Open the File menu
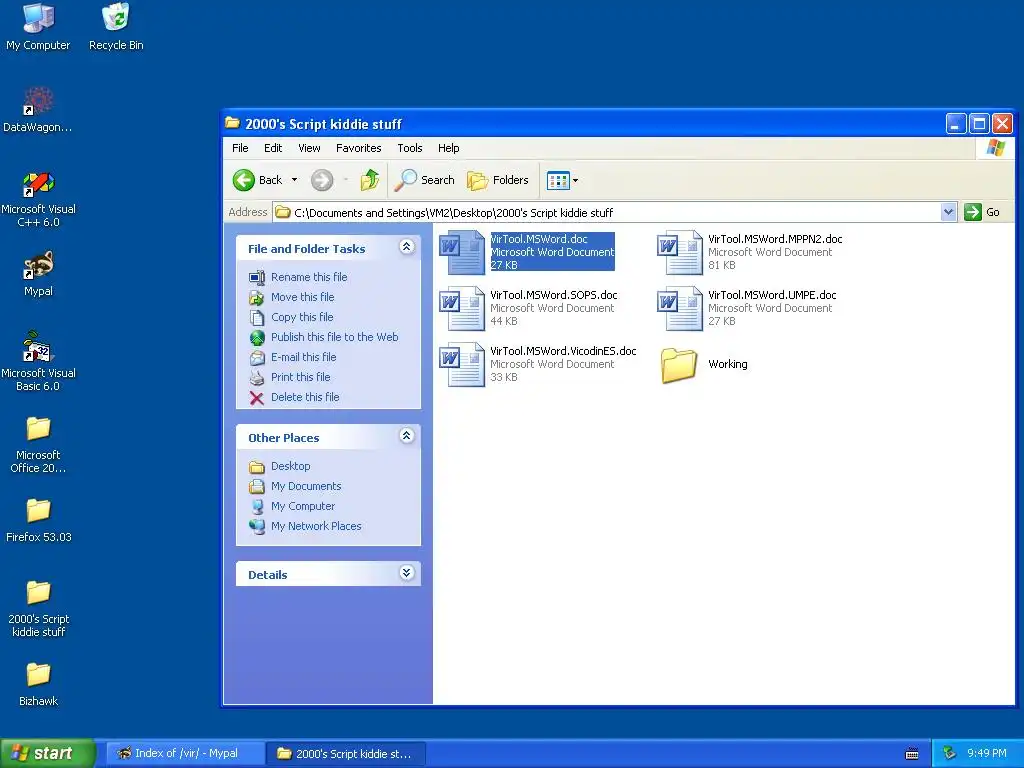Viewport: 1024px width, 768px height. (x=240, y=148)
